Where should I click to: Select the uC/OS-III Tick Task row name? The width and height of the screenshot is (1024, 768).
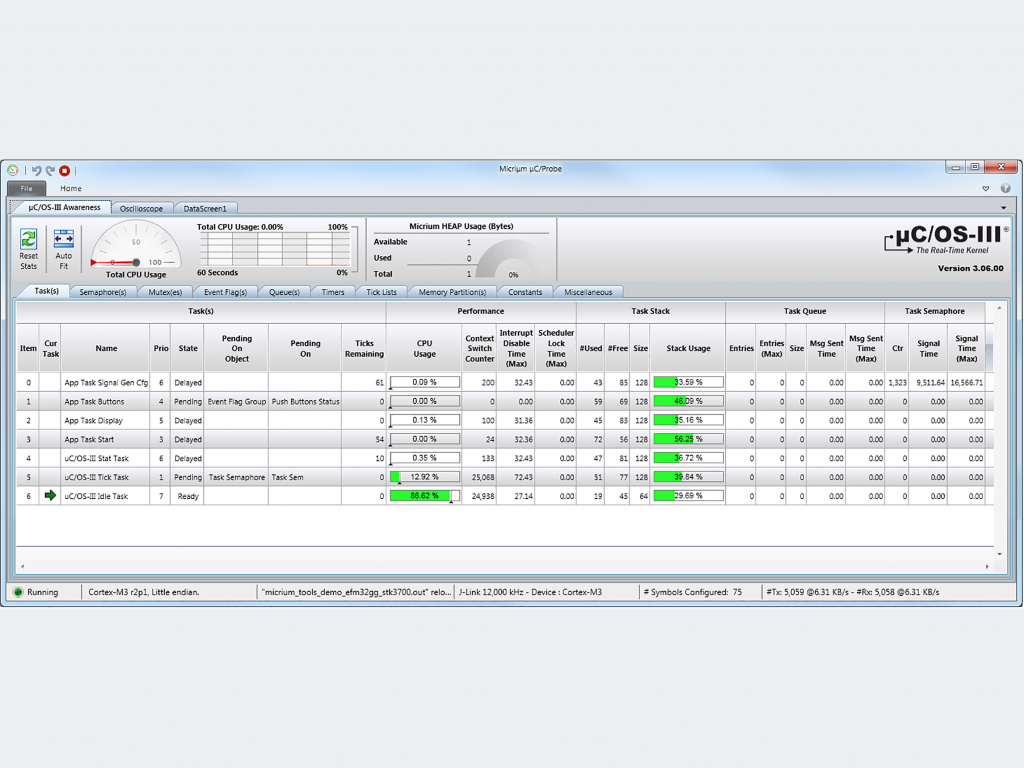97,477
